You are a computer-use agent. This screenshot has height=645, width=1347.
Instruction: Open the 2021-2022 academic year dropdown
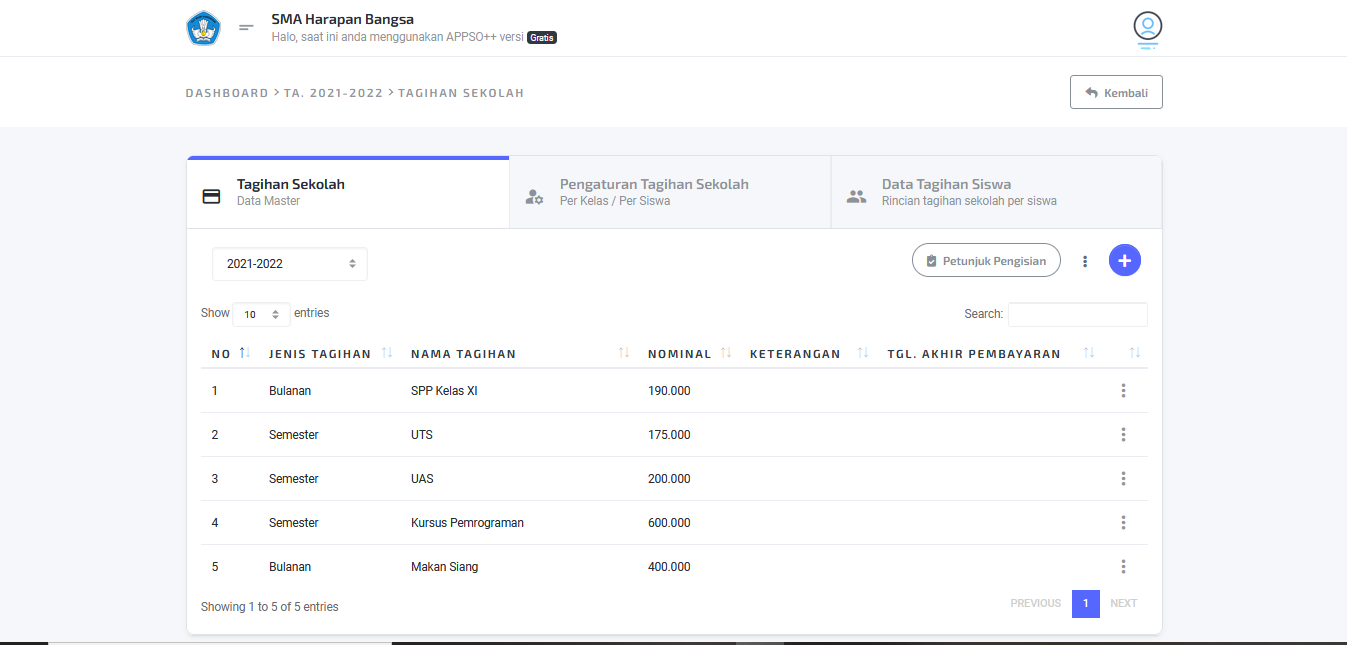290,264
